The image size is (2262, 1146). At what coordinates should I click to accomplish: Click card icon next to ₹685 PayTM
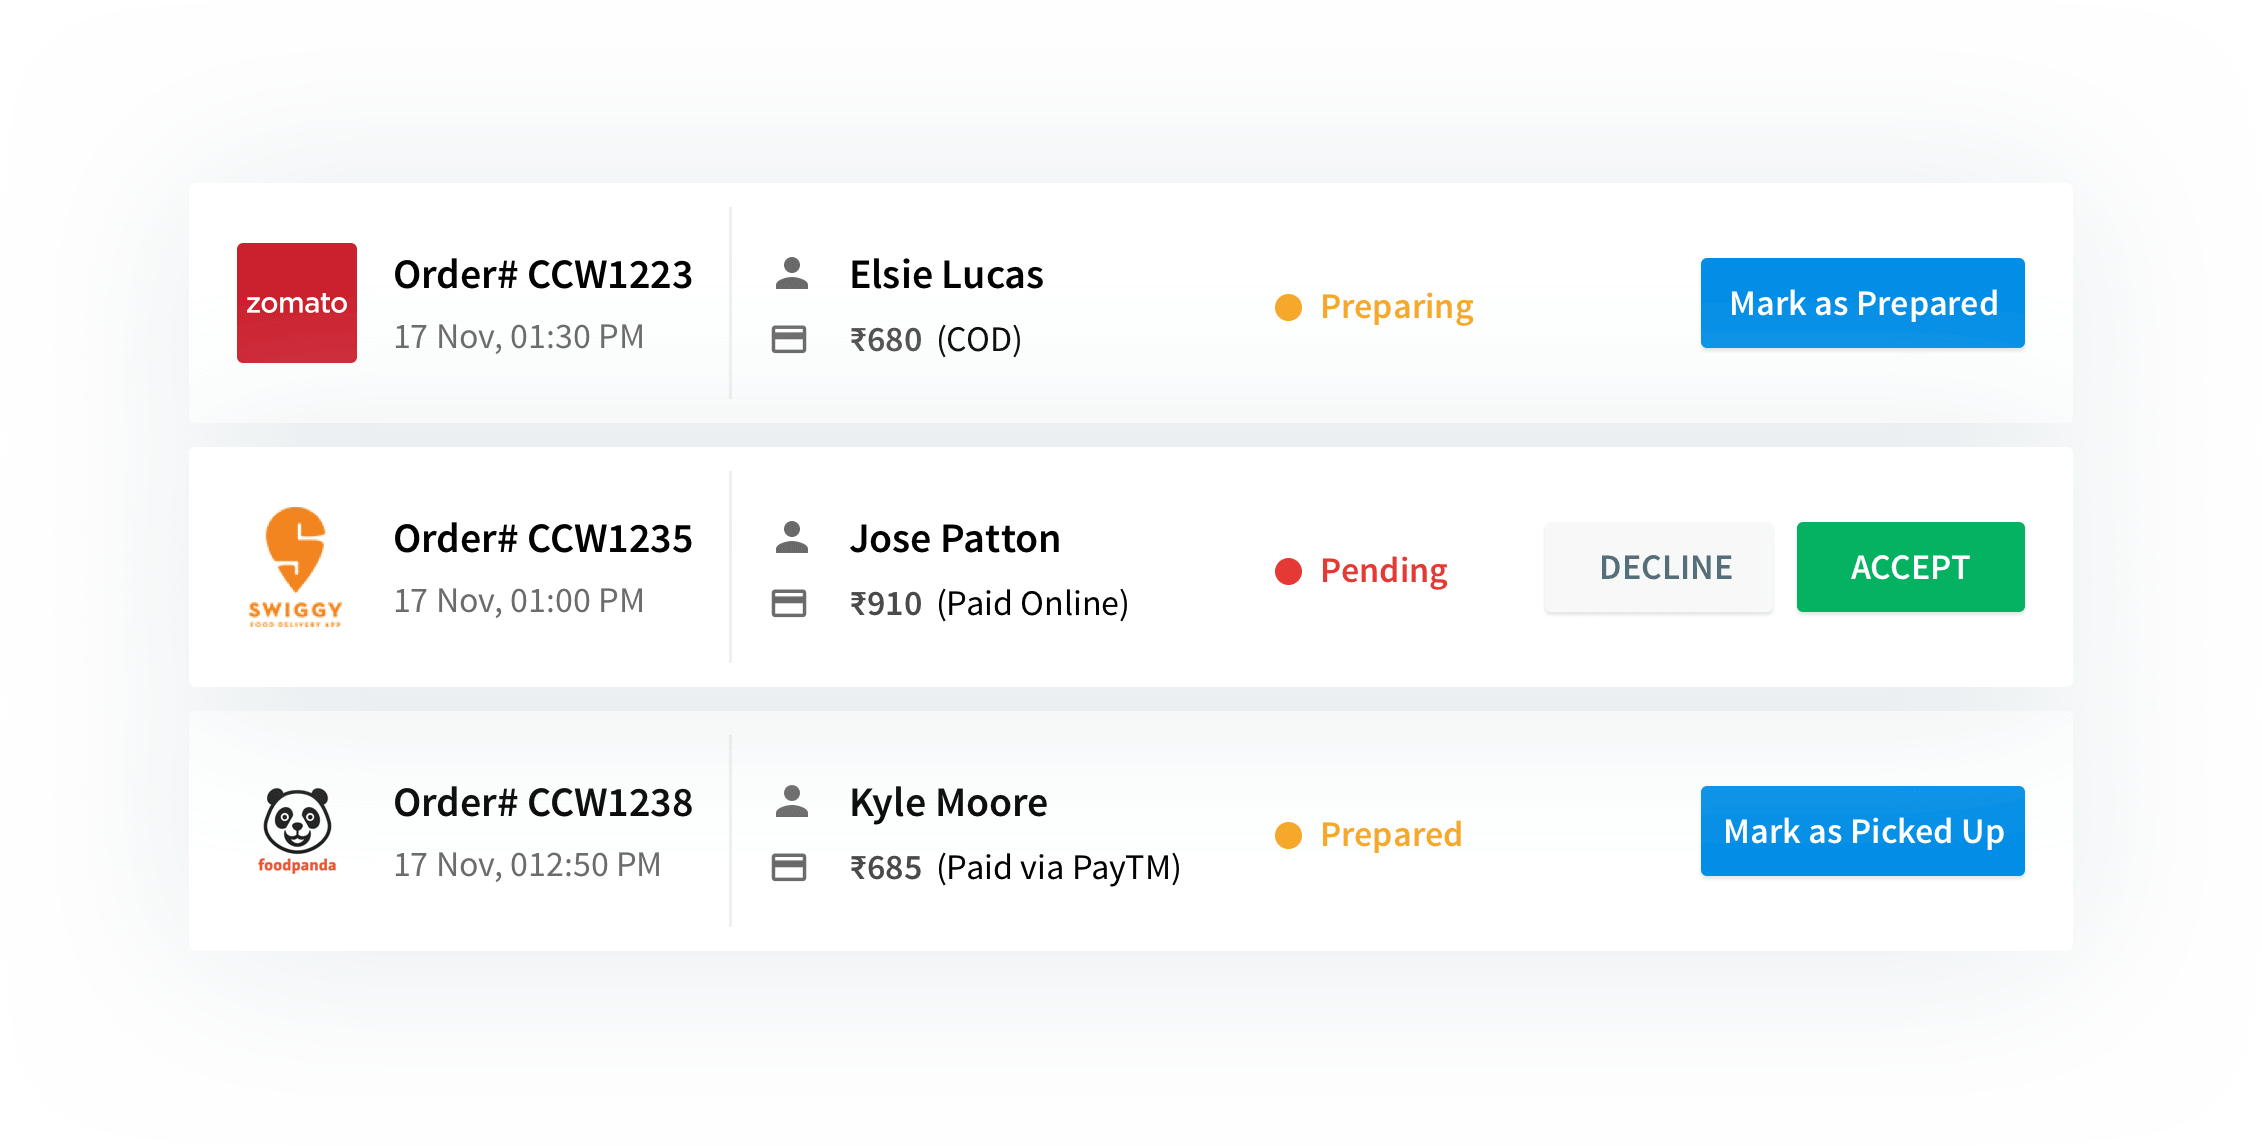tap(789, 867)
